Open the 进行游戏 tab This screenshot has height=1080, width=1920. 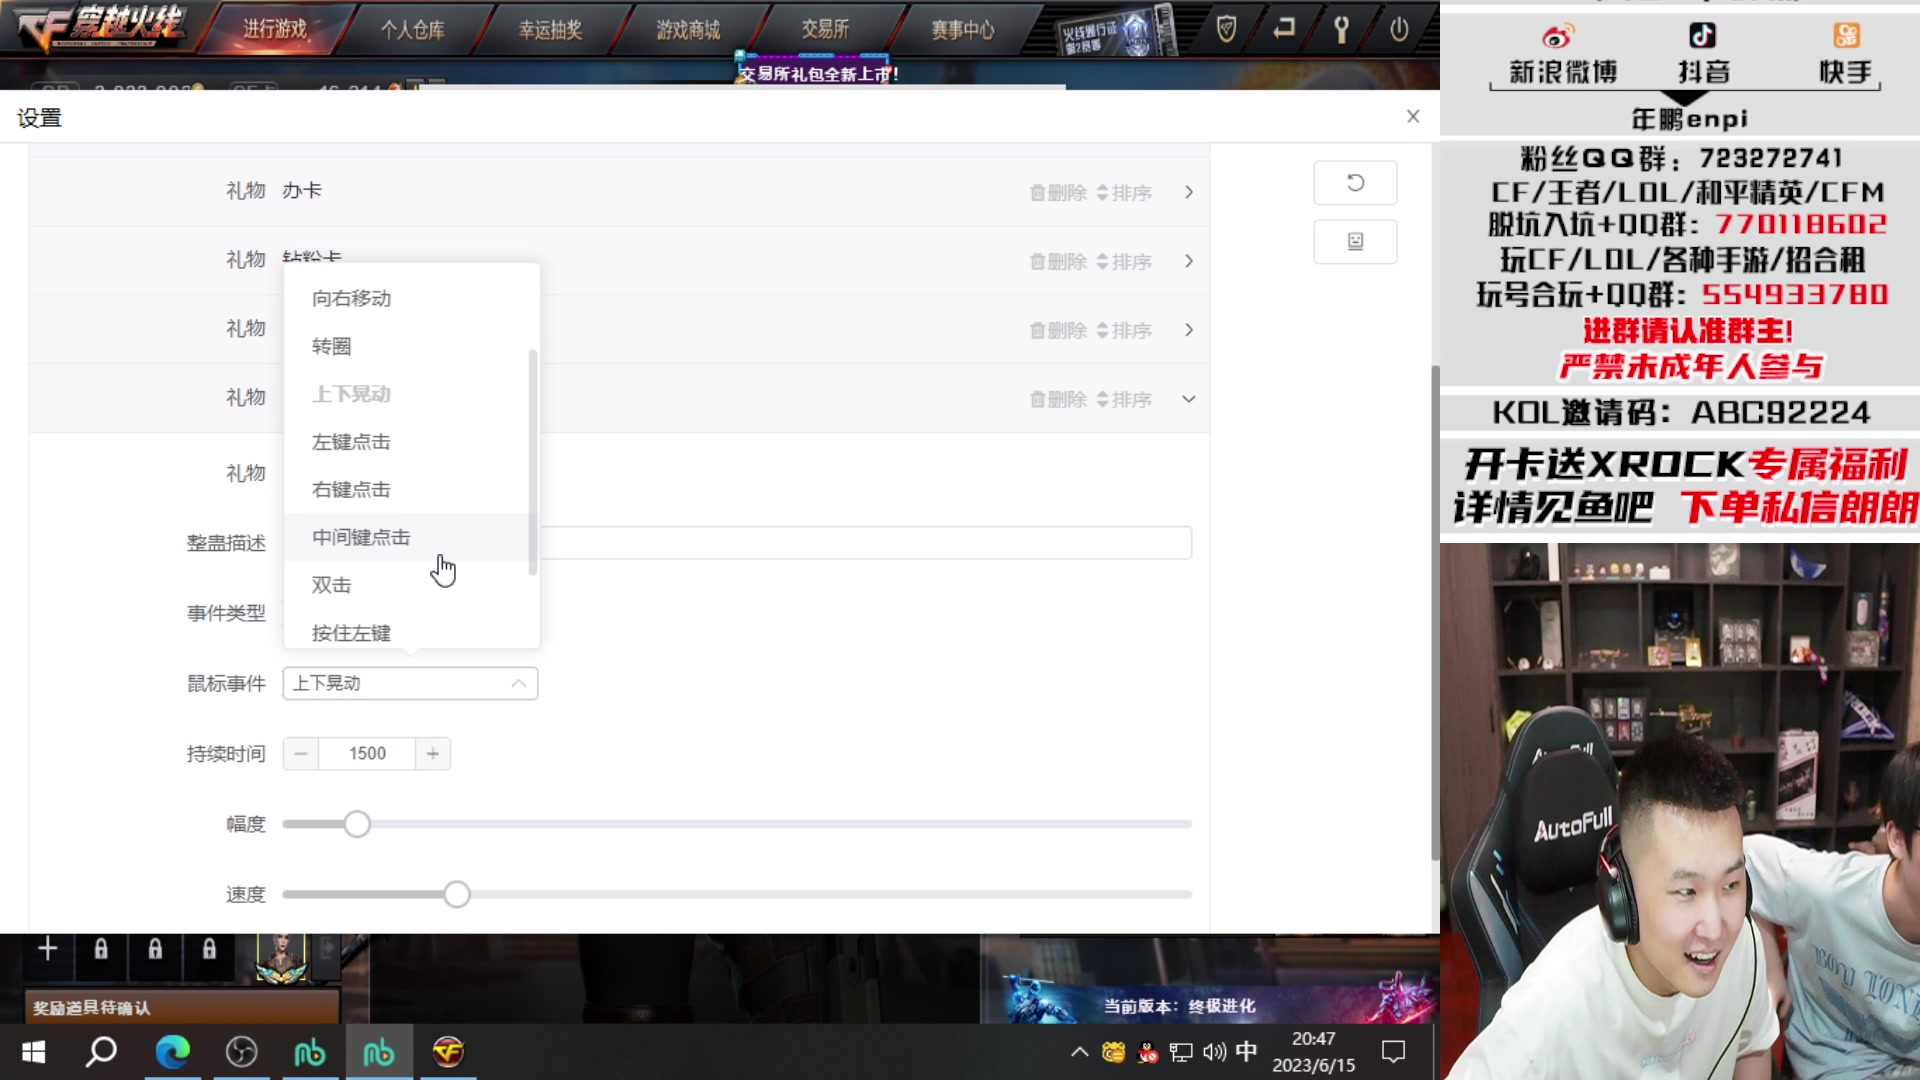tap(275, 29)
